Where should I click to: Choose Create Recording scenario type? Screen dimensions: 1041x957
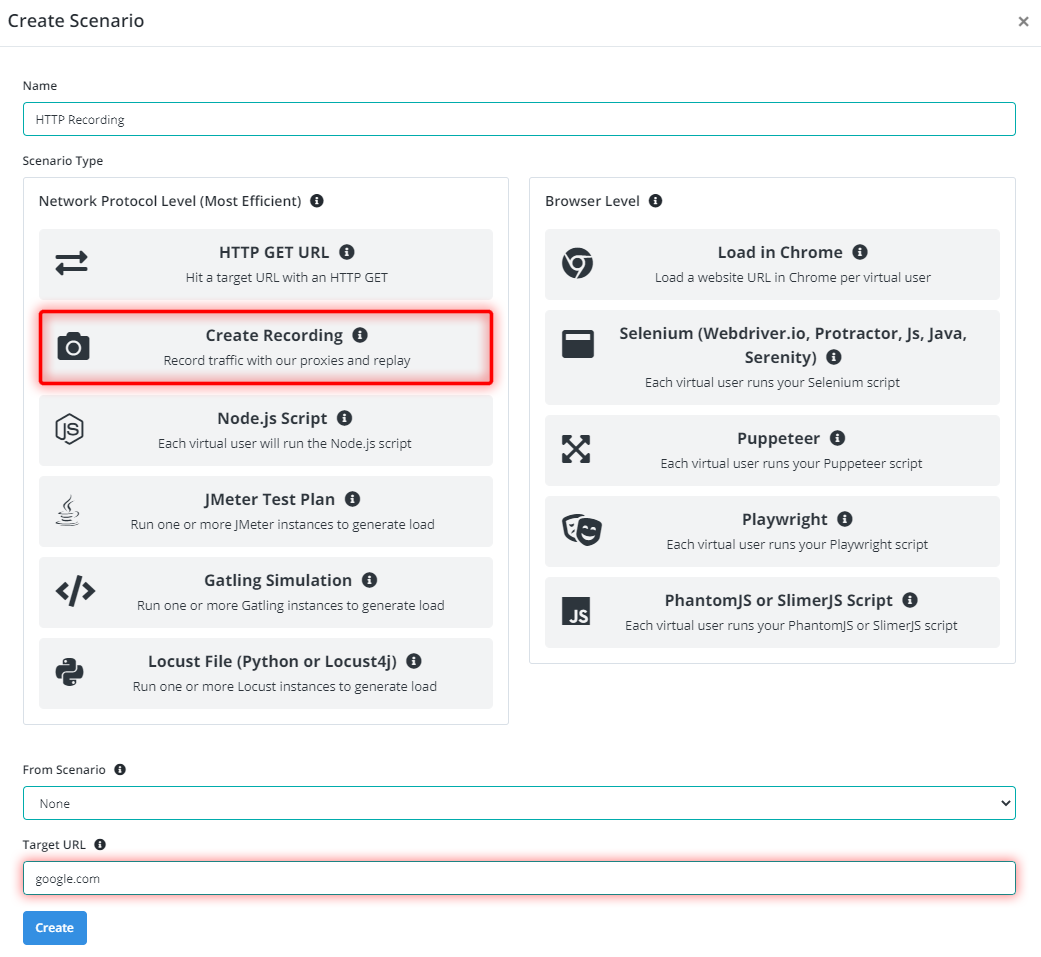(266, 347)
